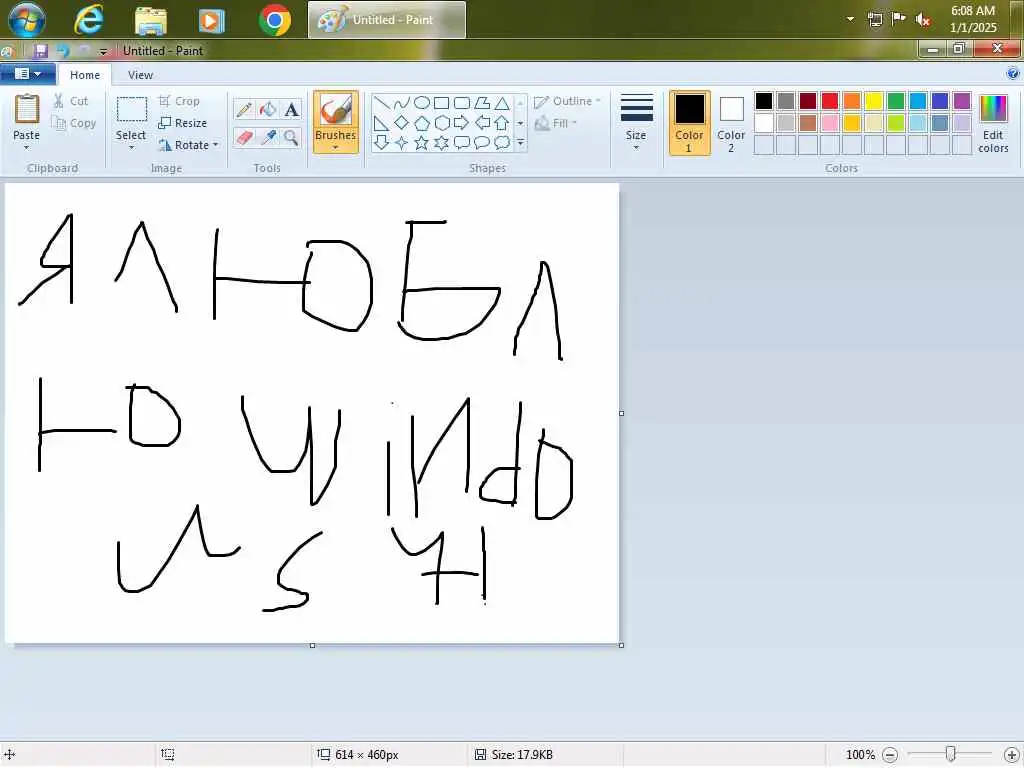The image size is (1024, 768).
Task: Click Undo in the quick access toolbar
Action: pyautogui.click(x=63, y=51)
